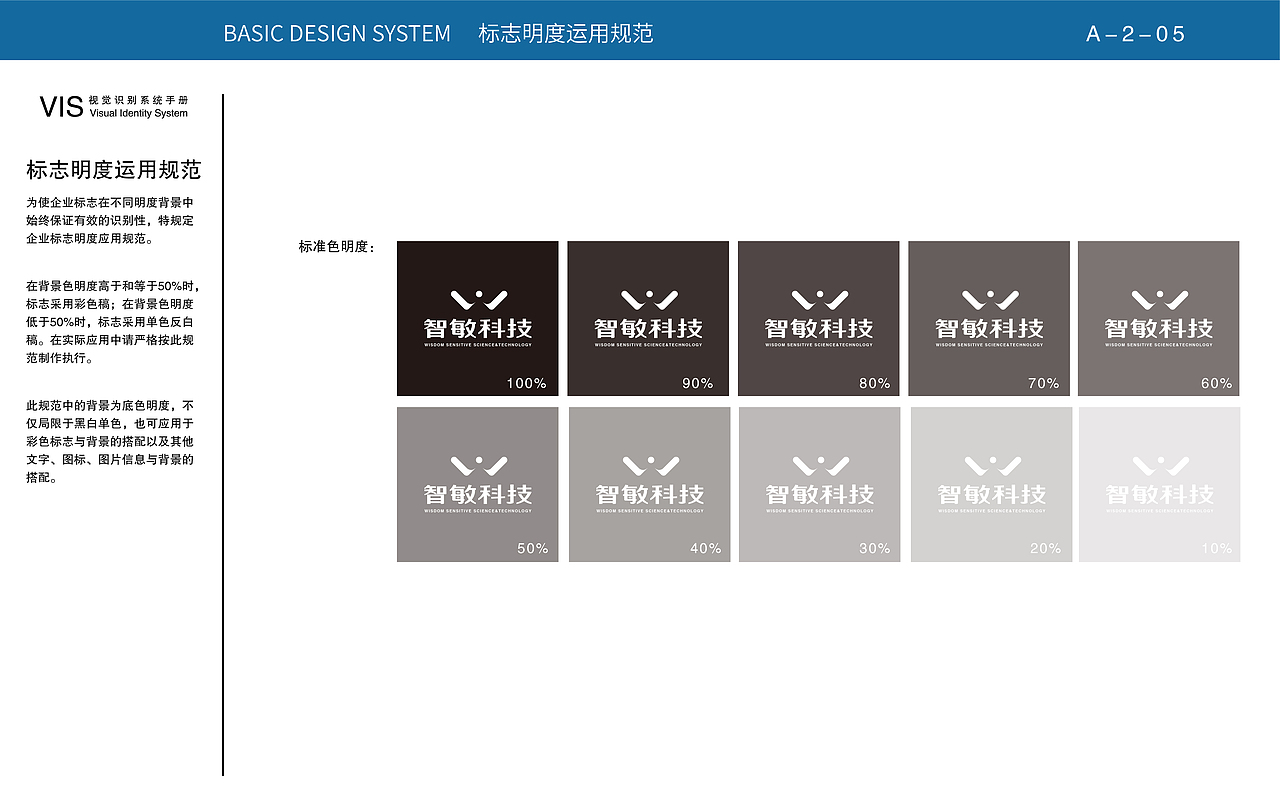Viewport: 1280px width, 800px height.
Task: Click the logo mark icon in the 10% swatch
Action: (x=1160, y=465)
